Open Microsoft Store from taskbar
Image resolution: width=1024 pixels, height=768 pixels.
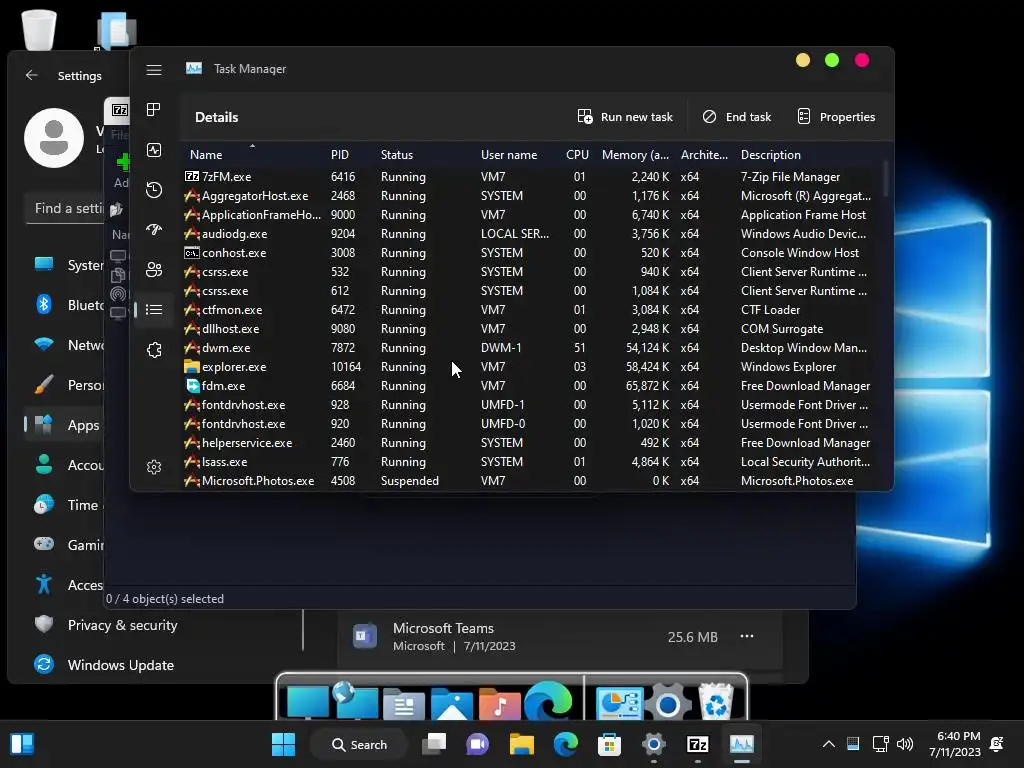point(609,744)
